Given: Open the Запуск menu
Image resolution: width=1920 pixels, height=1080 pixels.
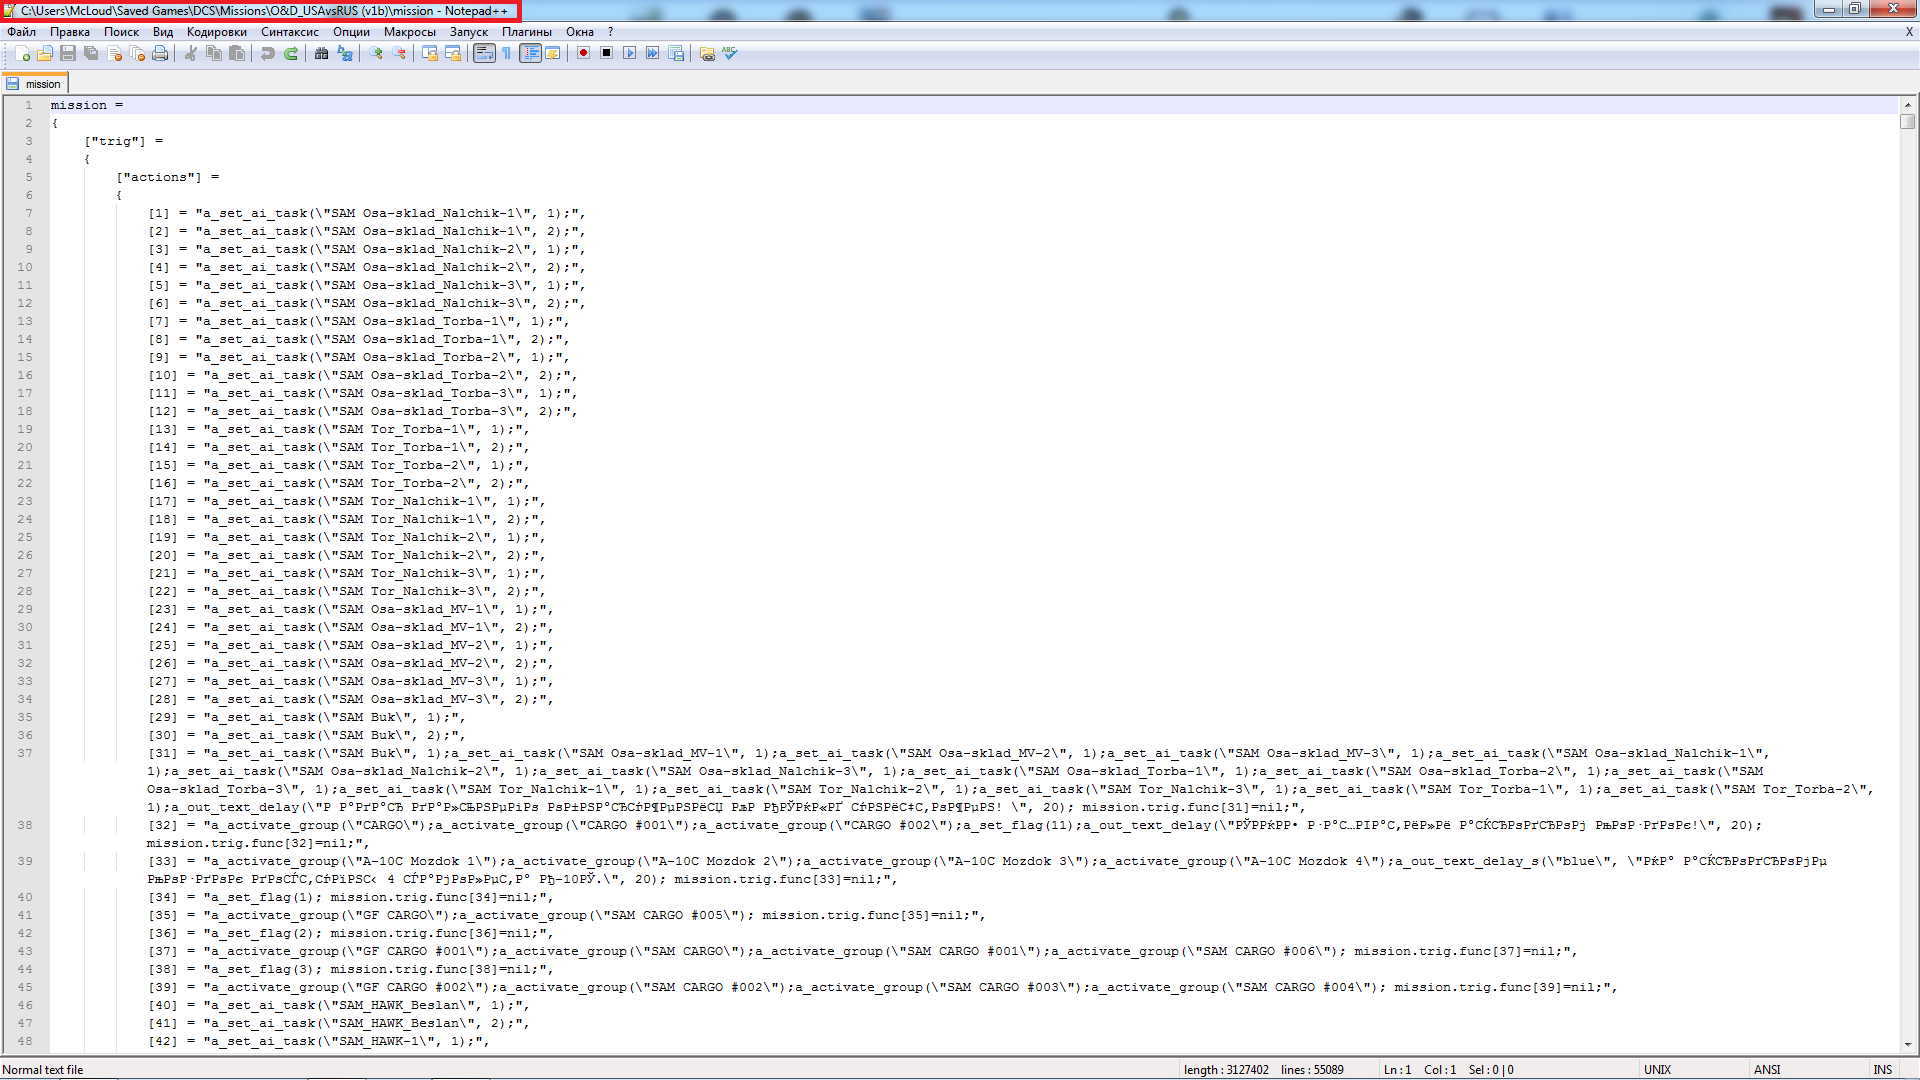Looking at the screenshot, I should click(x=469, y=32).
